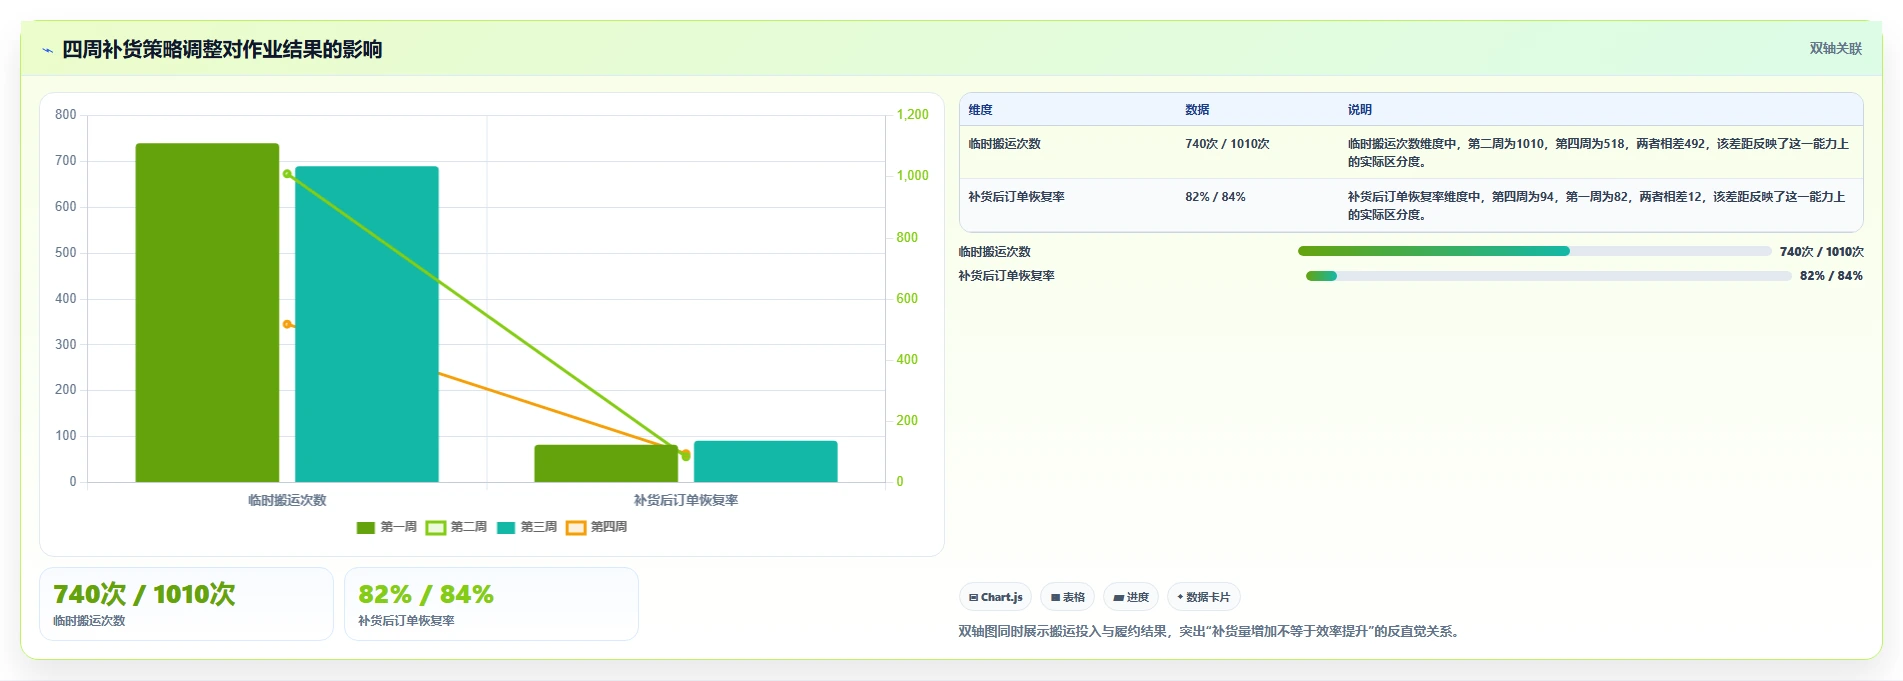Screen dimensions: 1903x681
Task: Click the green bar for 补货后订单恢复率
Action: coord(606,463)
